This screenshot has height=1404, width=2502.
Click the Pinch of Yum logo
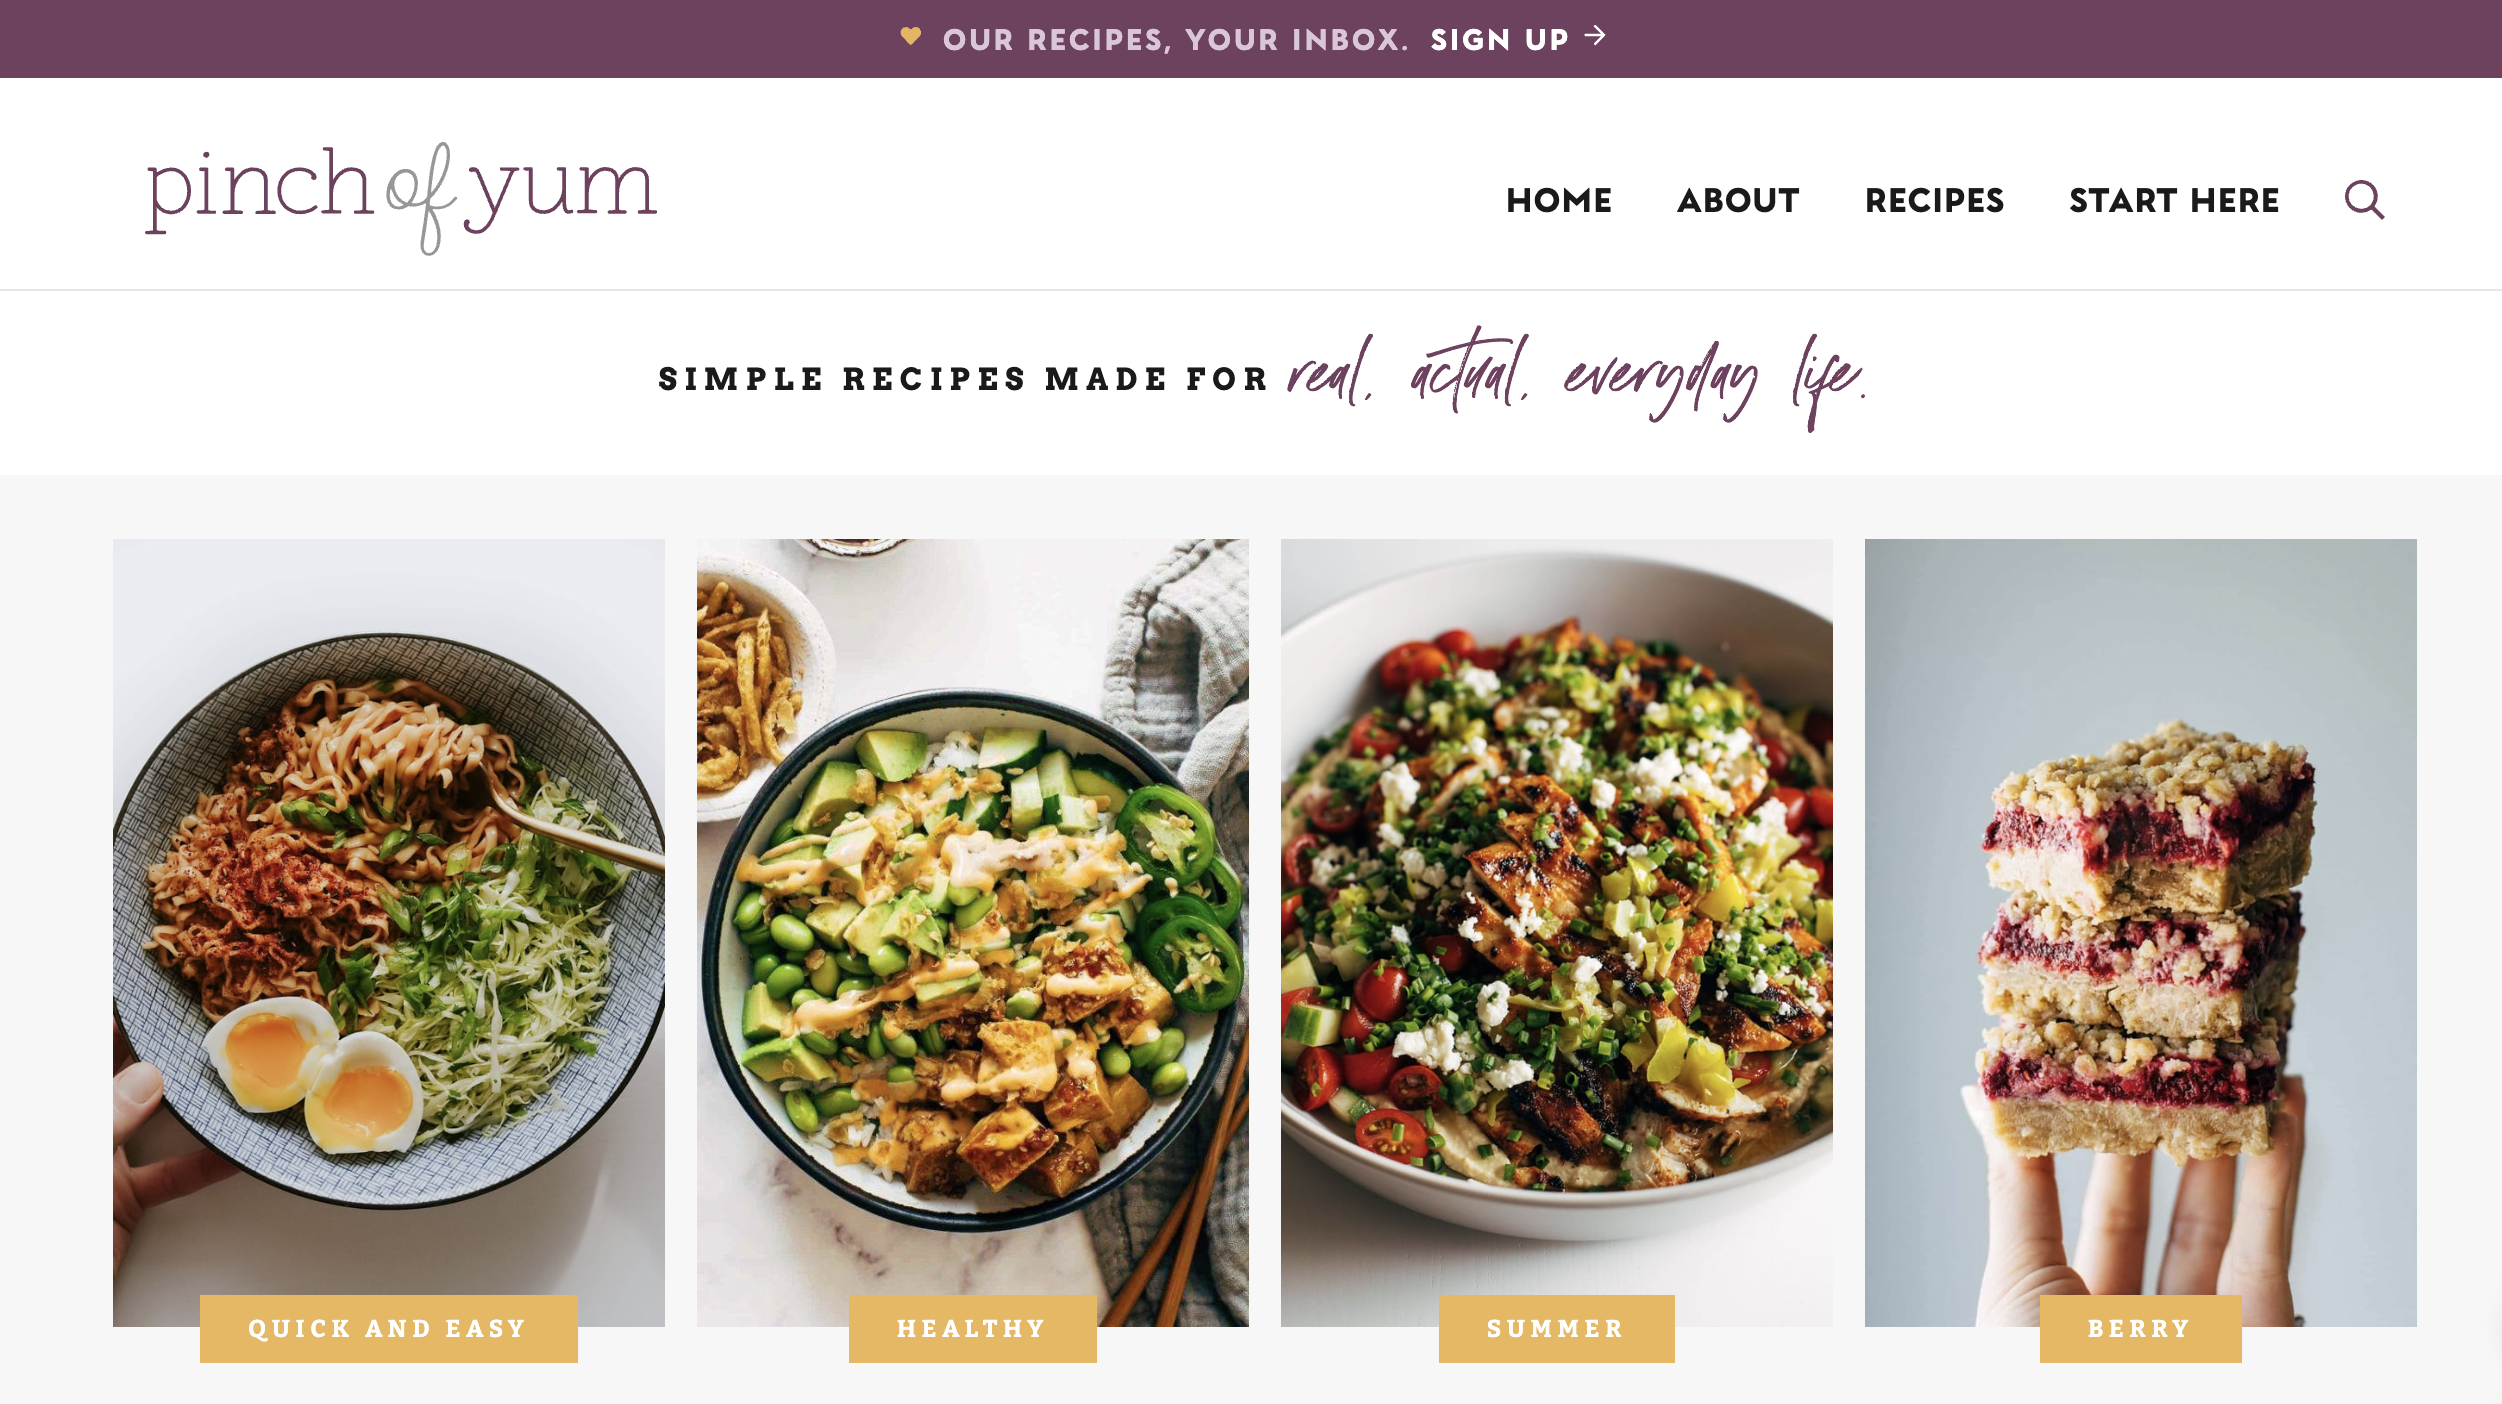401,197
